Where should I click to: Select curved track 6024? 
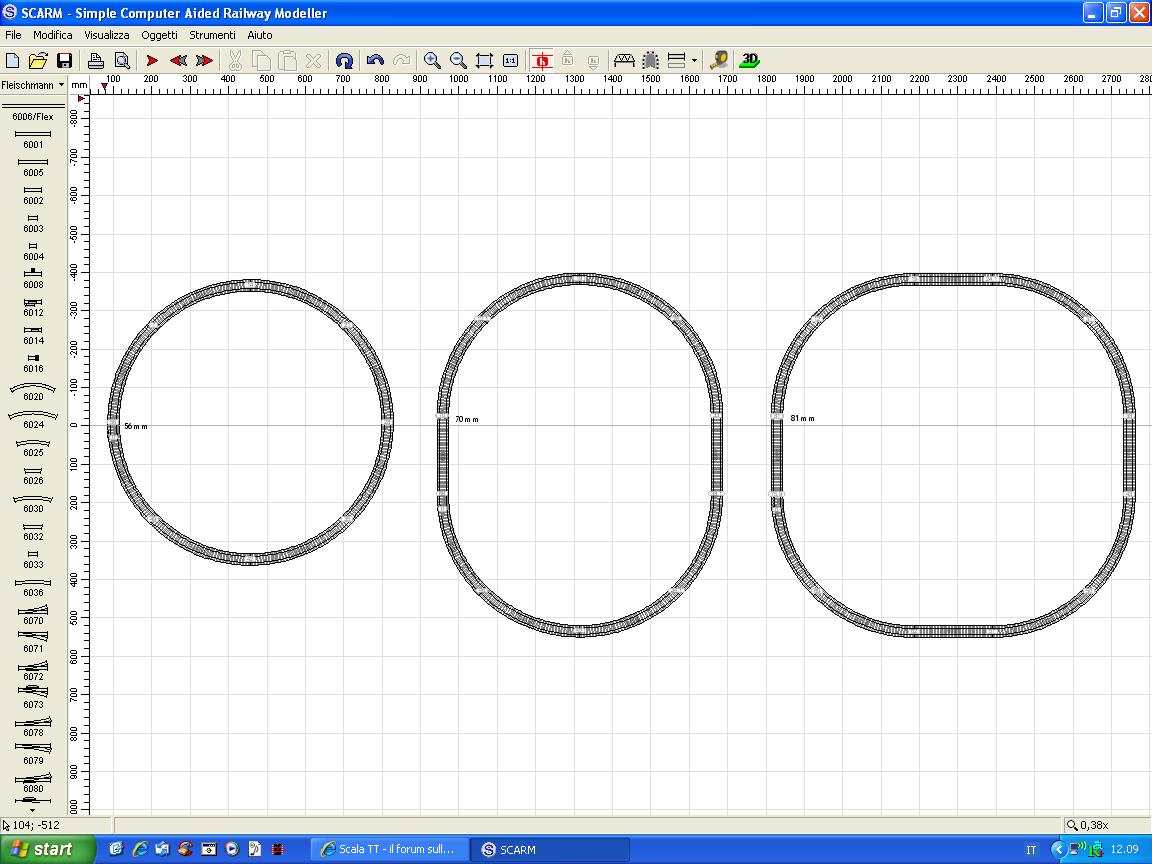pos(33,419)
